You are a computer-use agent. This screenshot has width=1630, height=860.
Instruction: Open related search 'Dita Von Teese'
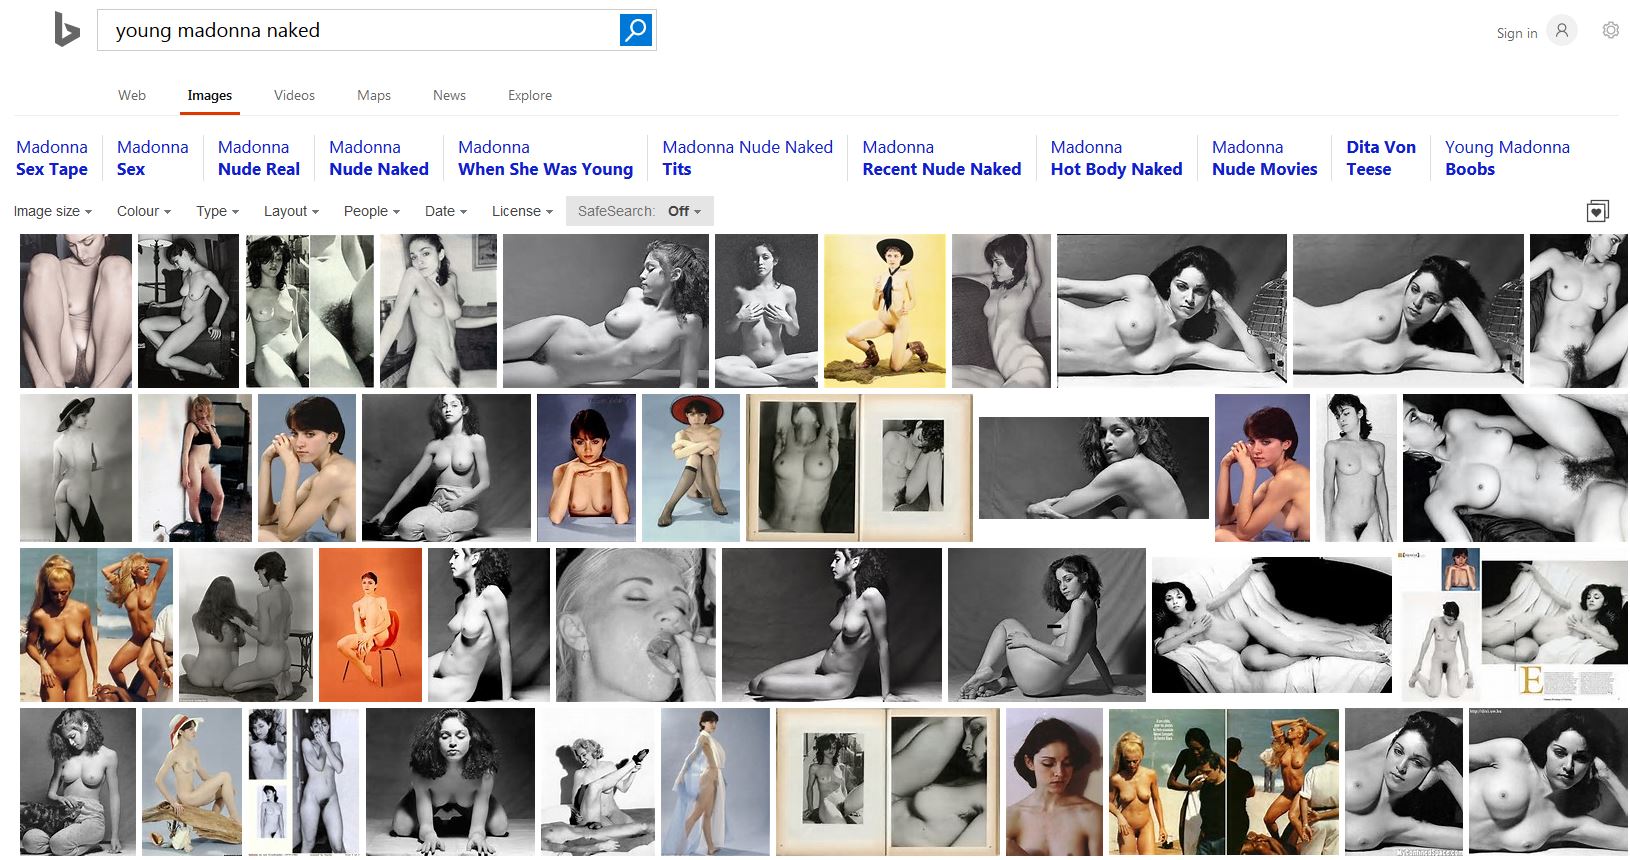pos(1381,158)
